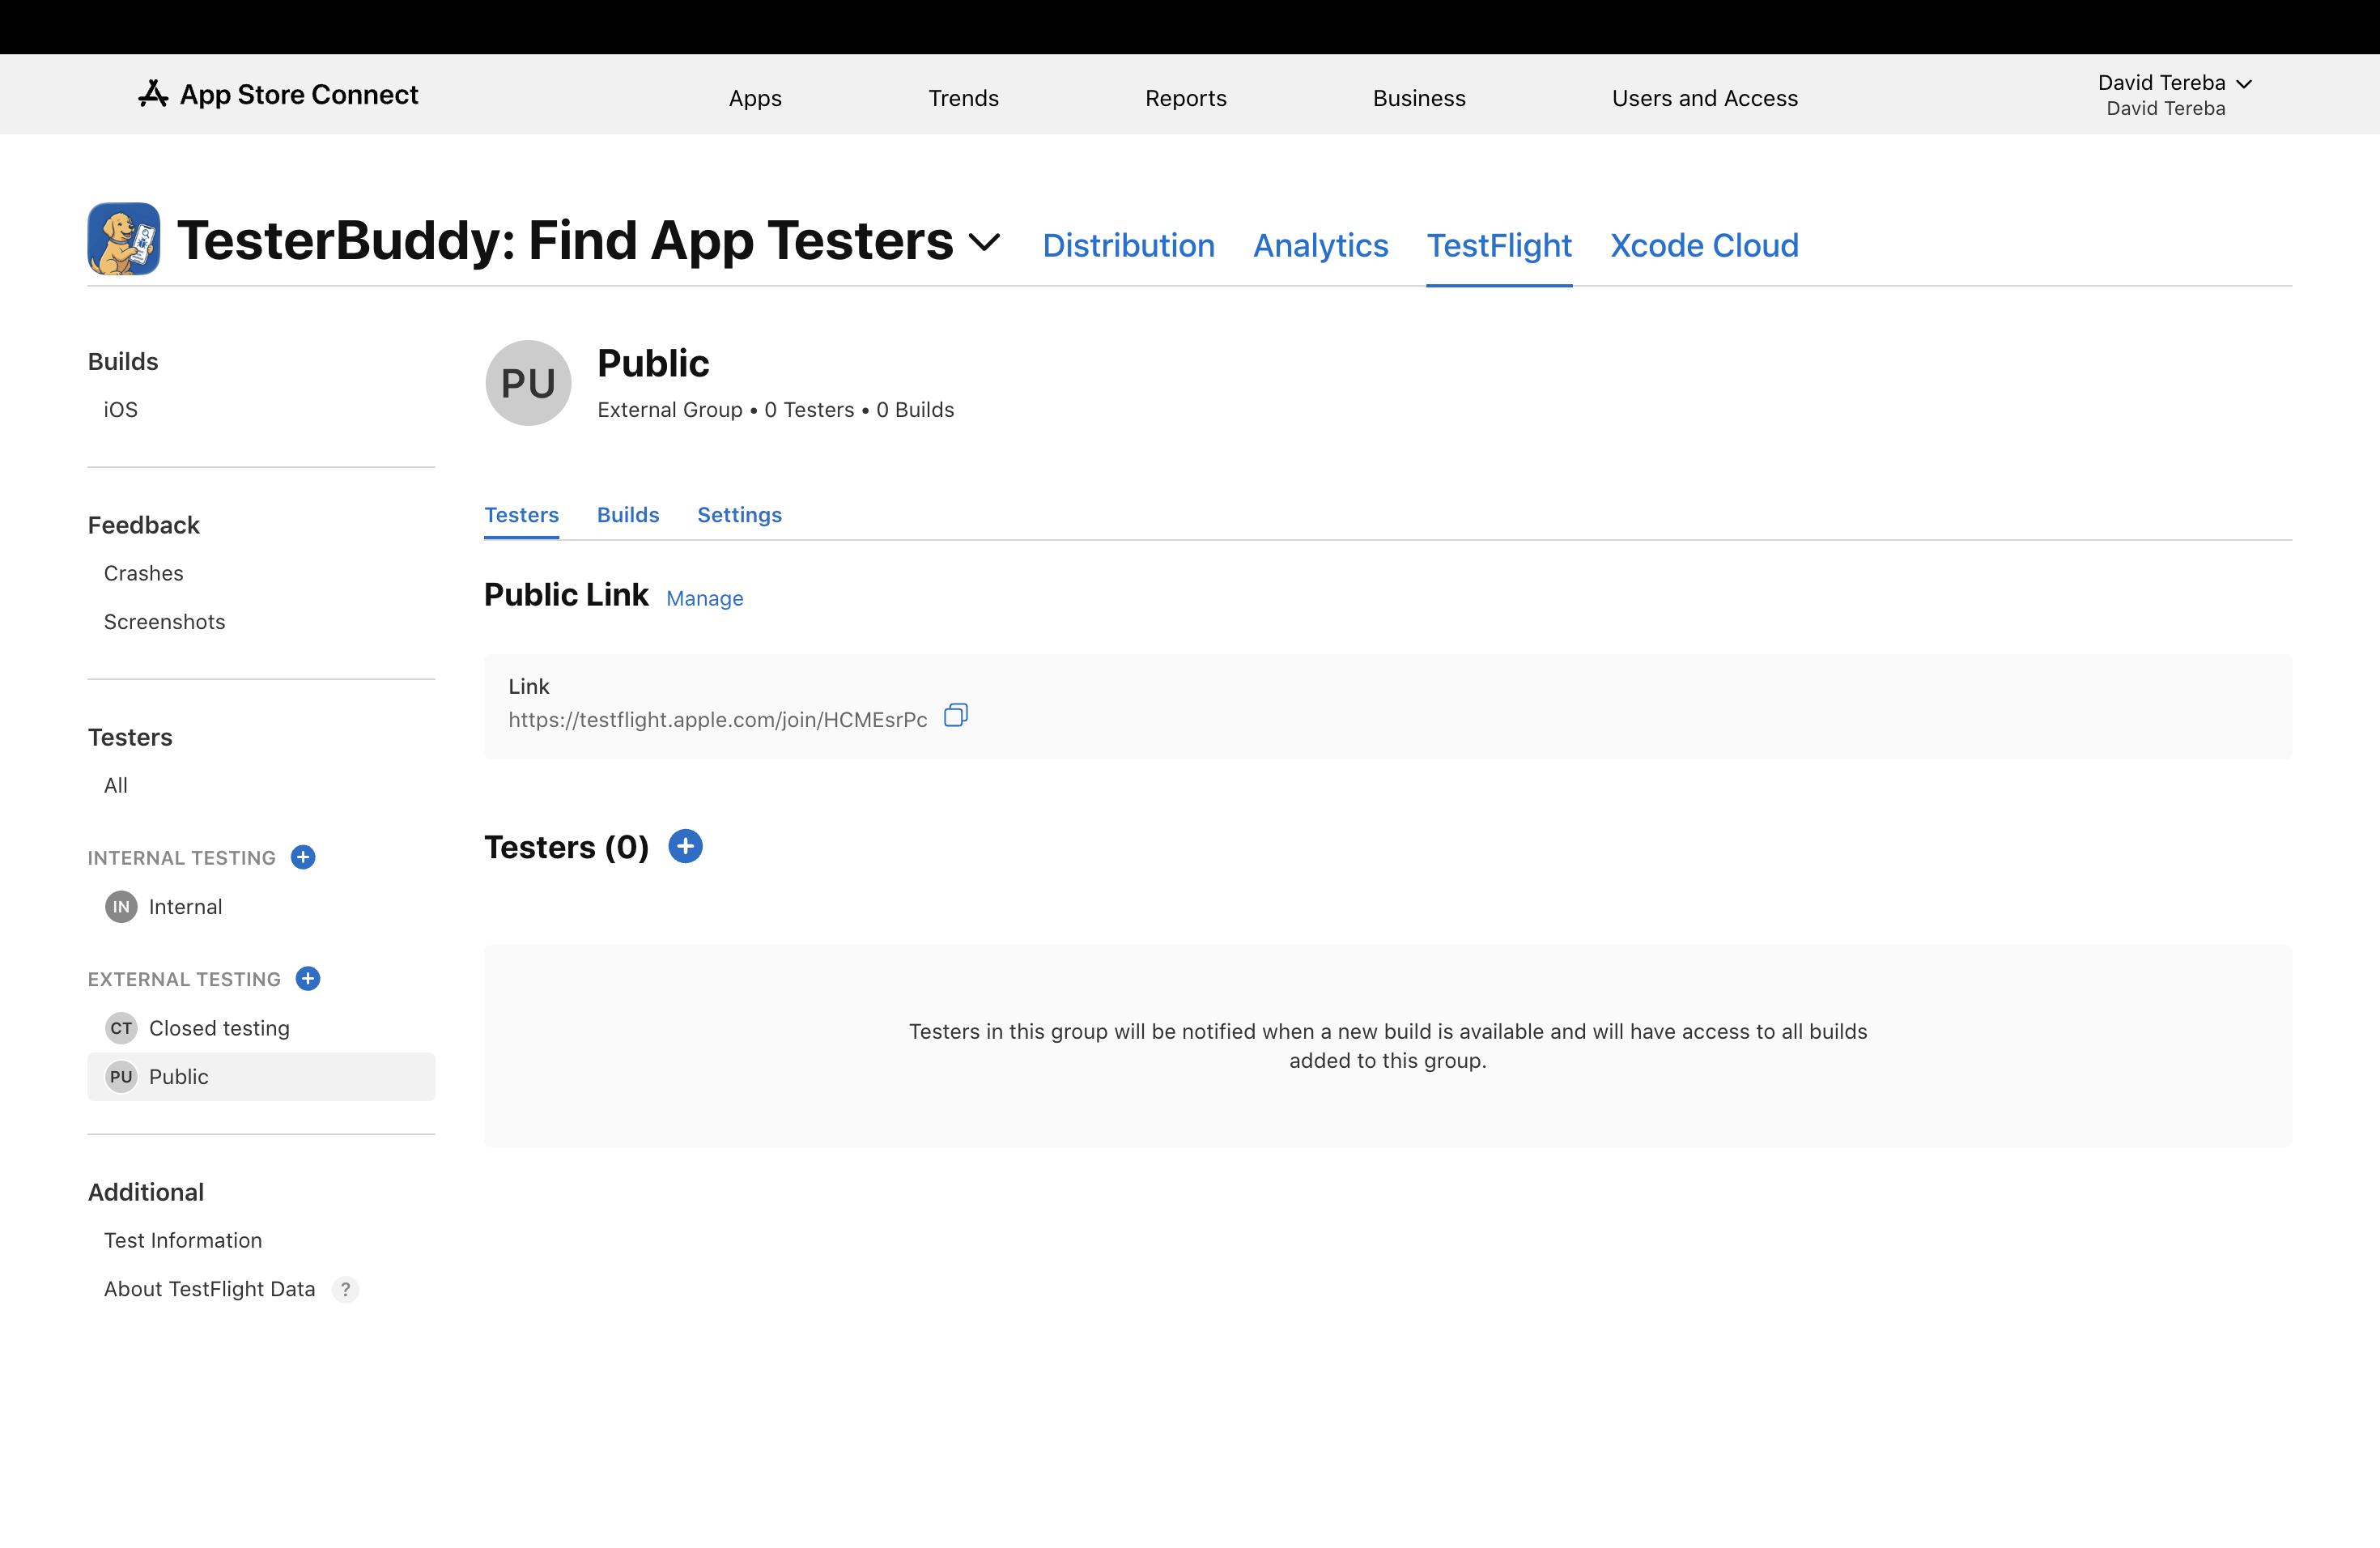
Task: Select the TestFlight tab
Action: point(1499,245)
